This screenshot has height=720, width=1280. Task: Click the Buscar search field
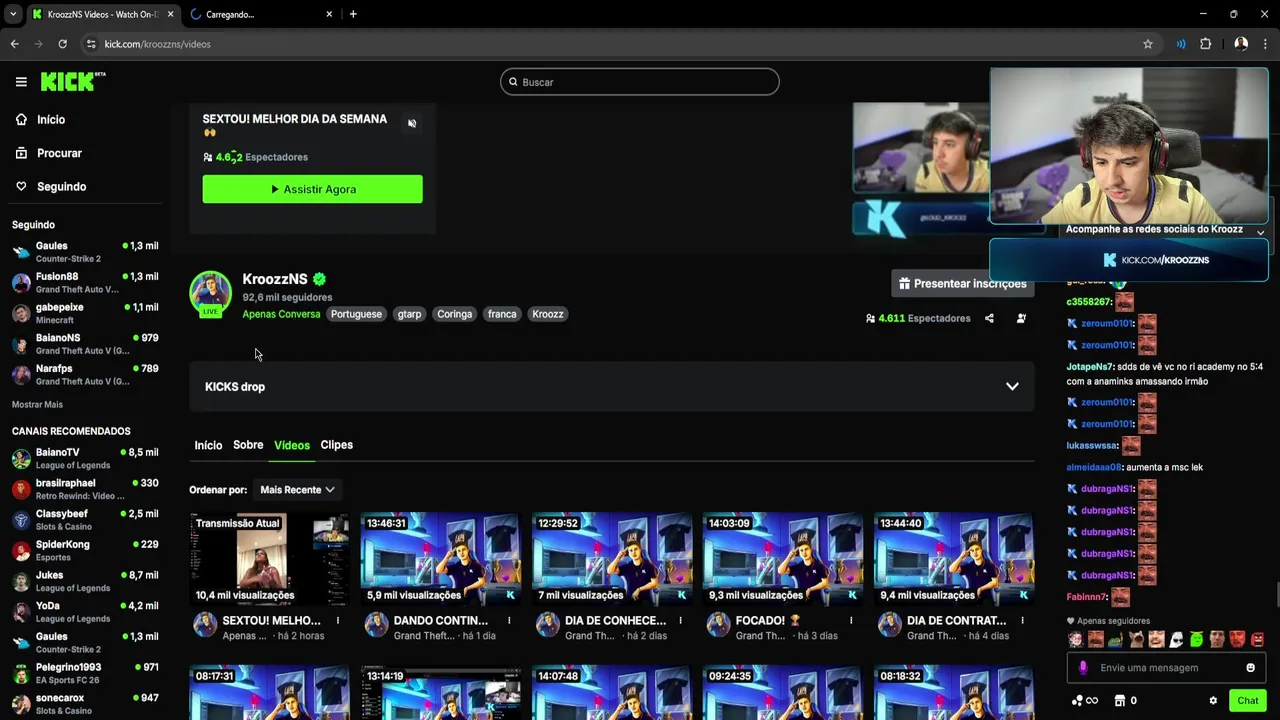tap(640, 82)
